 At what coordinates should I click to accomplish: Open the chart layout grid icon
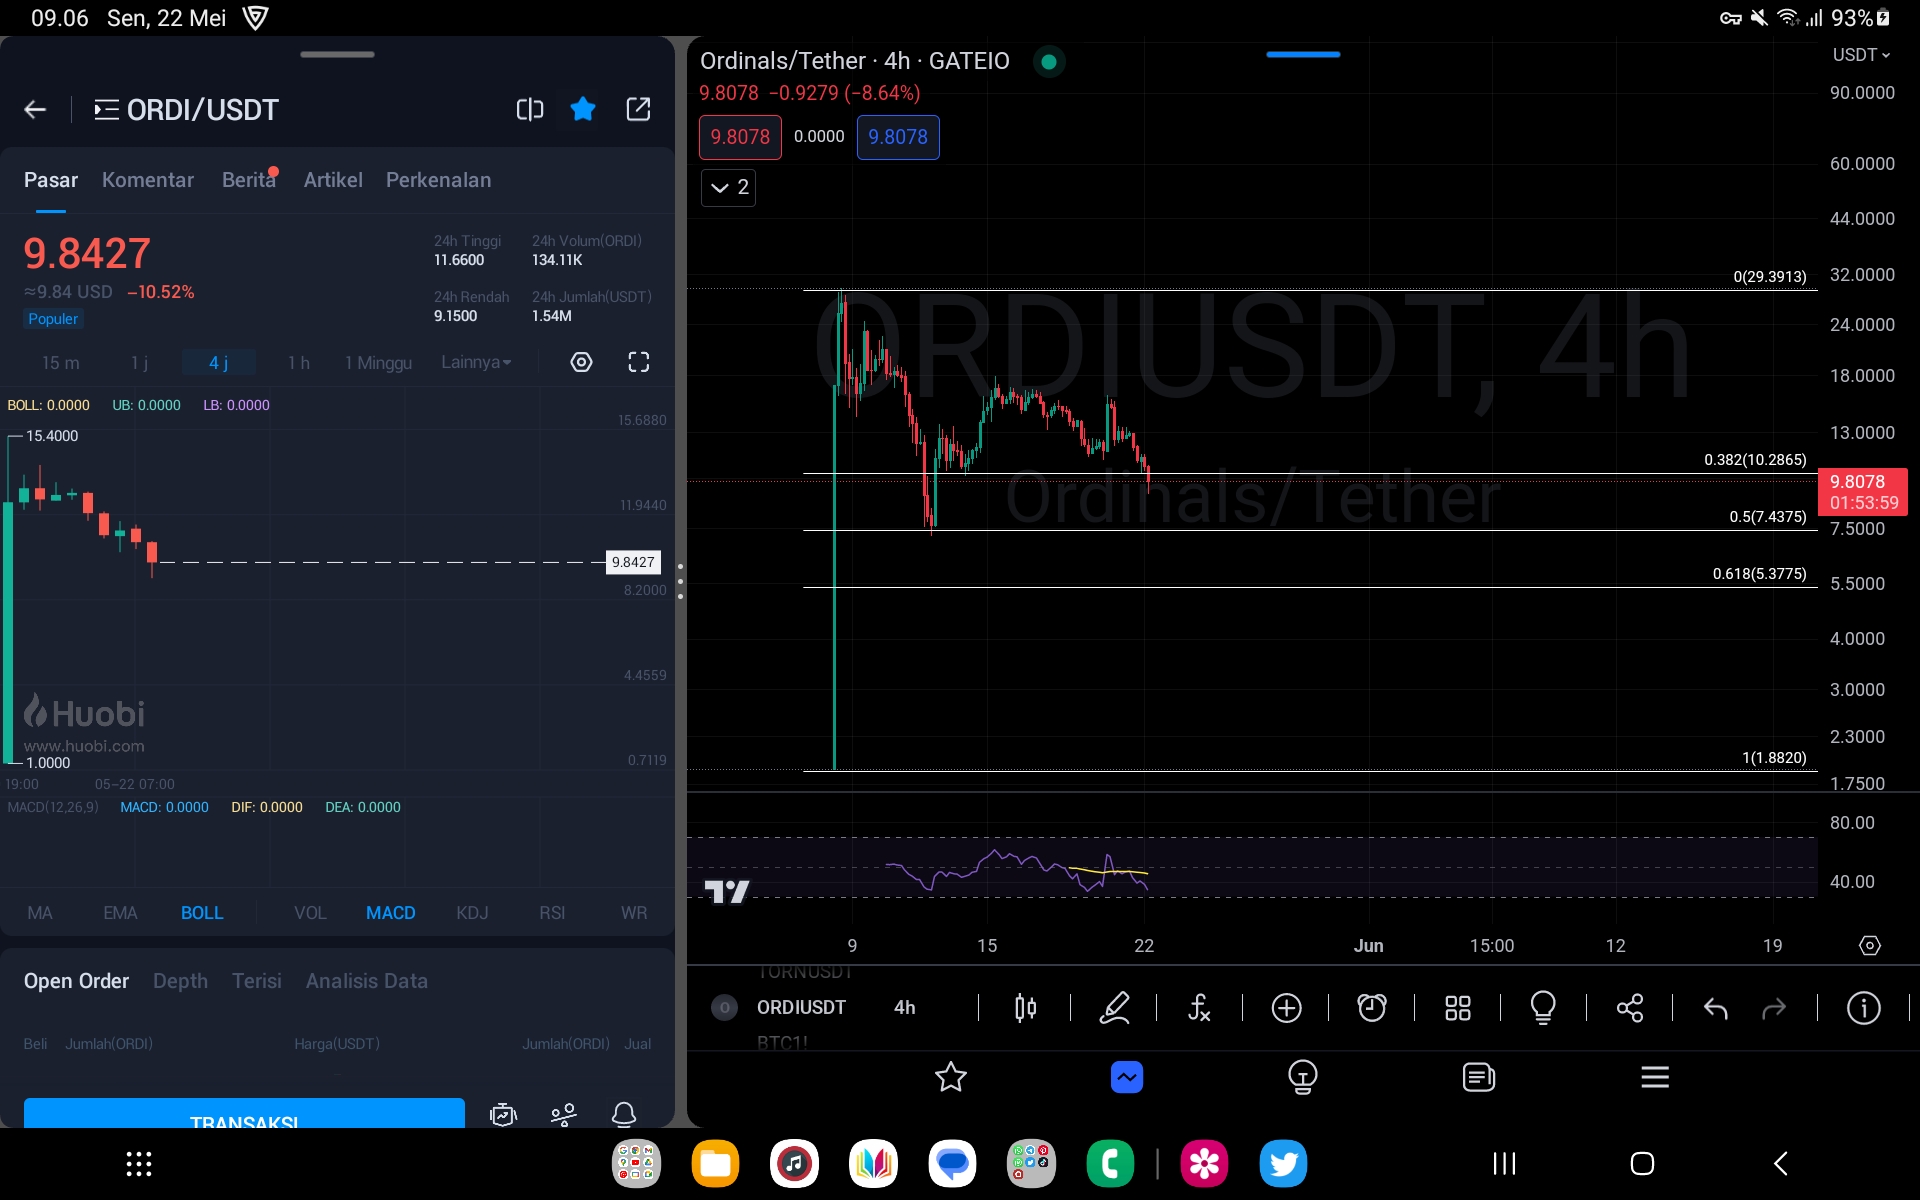[x=1458, y=1007]
